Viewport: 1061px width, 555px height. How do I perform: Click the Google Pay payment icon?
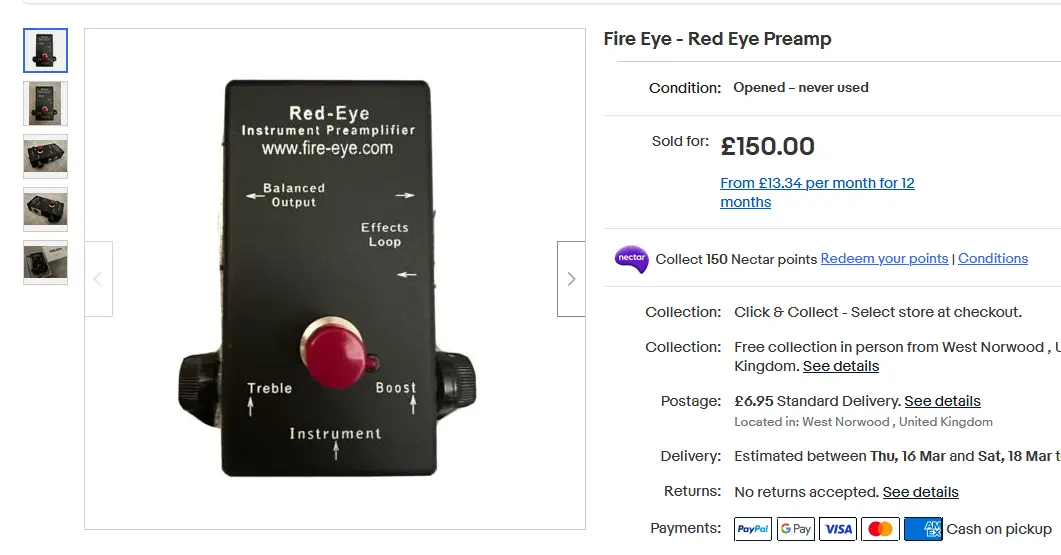(x=796, y=529)
